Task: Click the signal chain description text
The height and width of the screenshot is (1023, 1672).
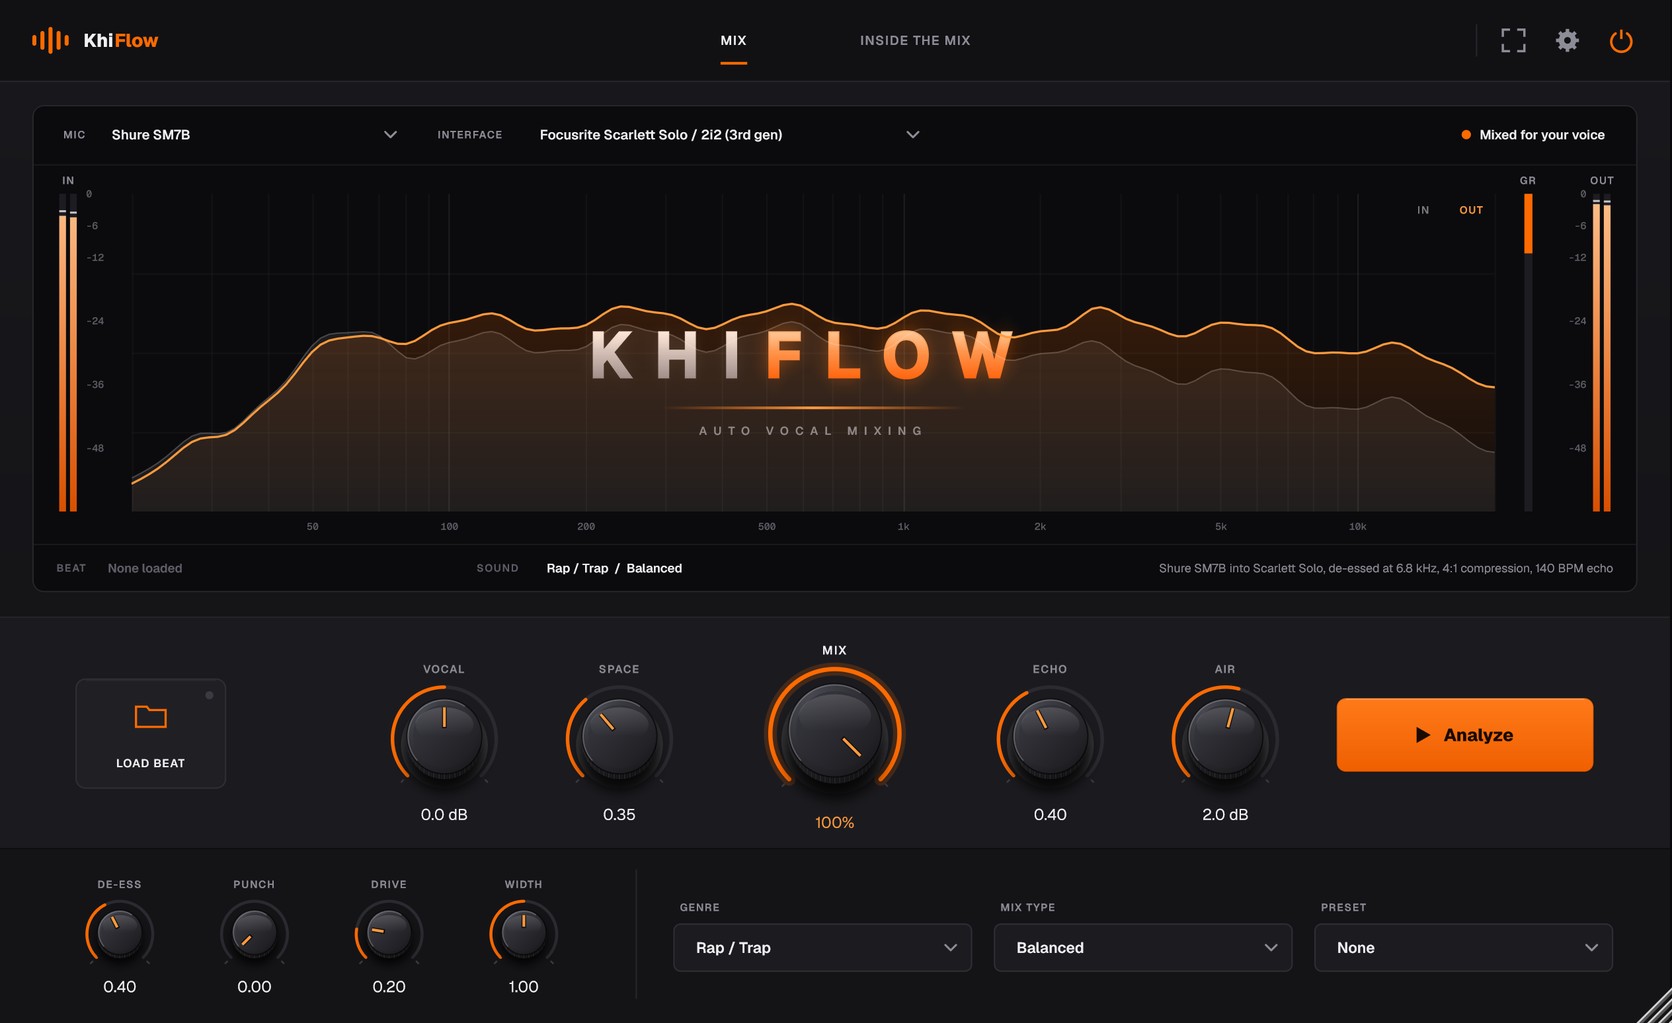Action: pyautogui.click(x=1385, y=568)
